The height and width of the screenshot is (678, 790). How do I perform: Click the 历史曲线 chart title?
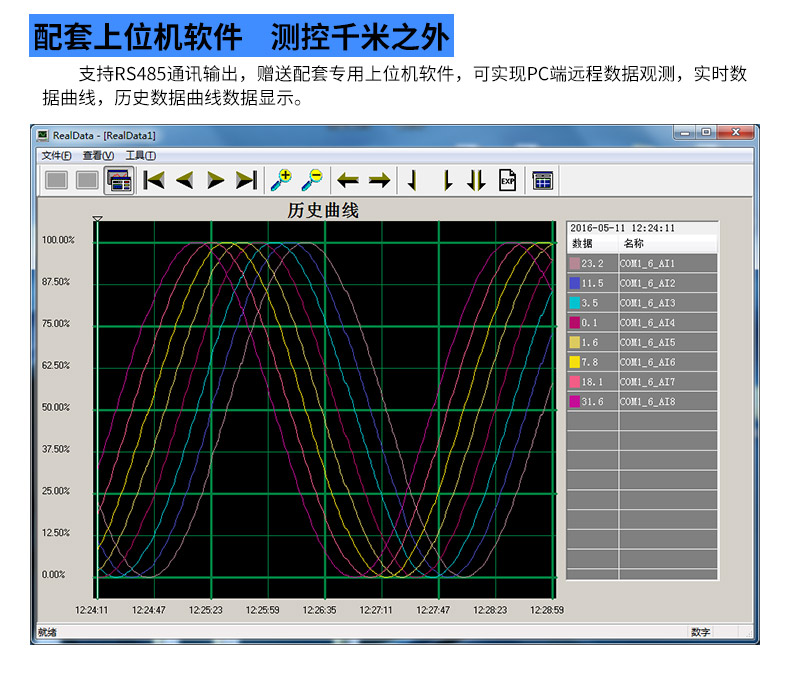click(x=323, y=210)
